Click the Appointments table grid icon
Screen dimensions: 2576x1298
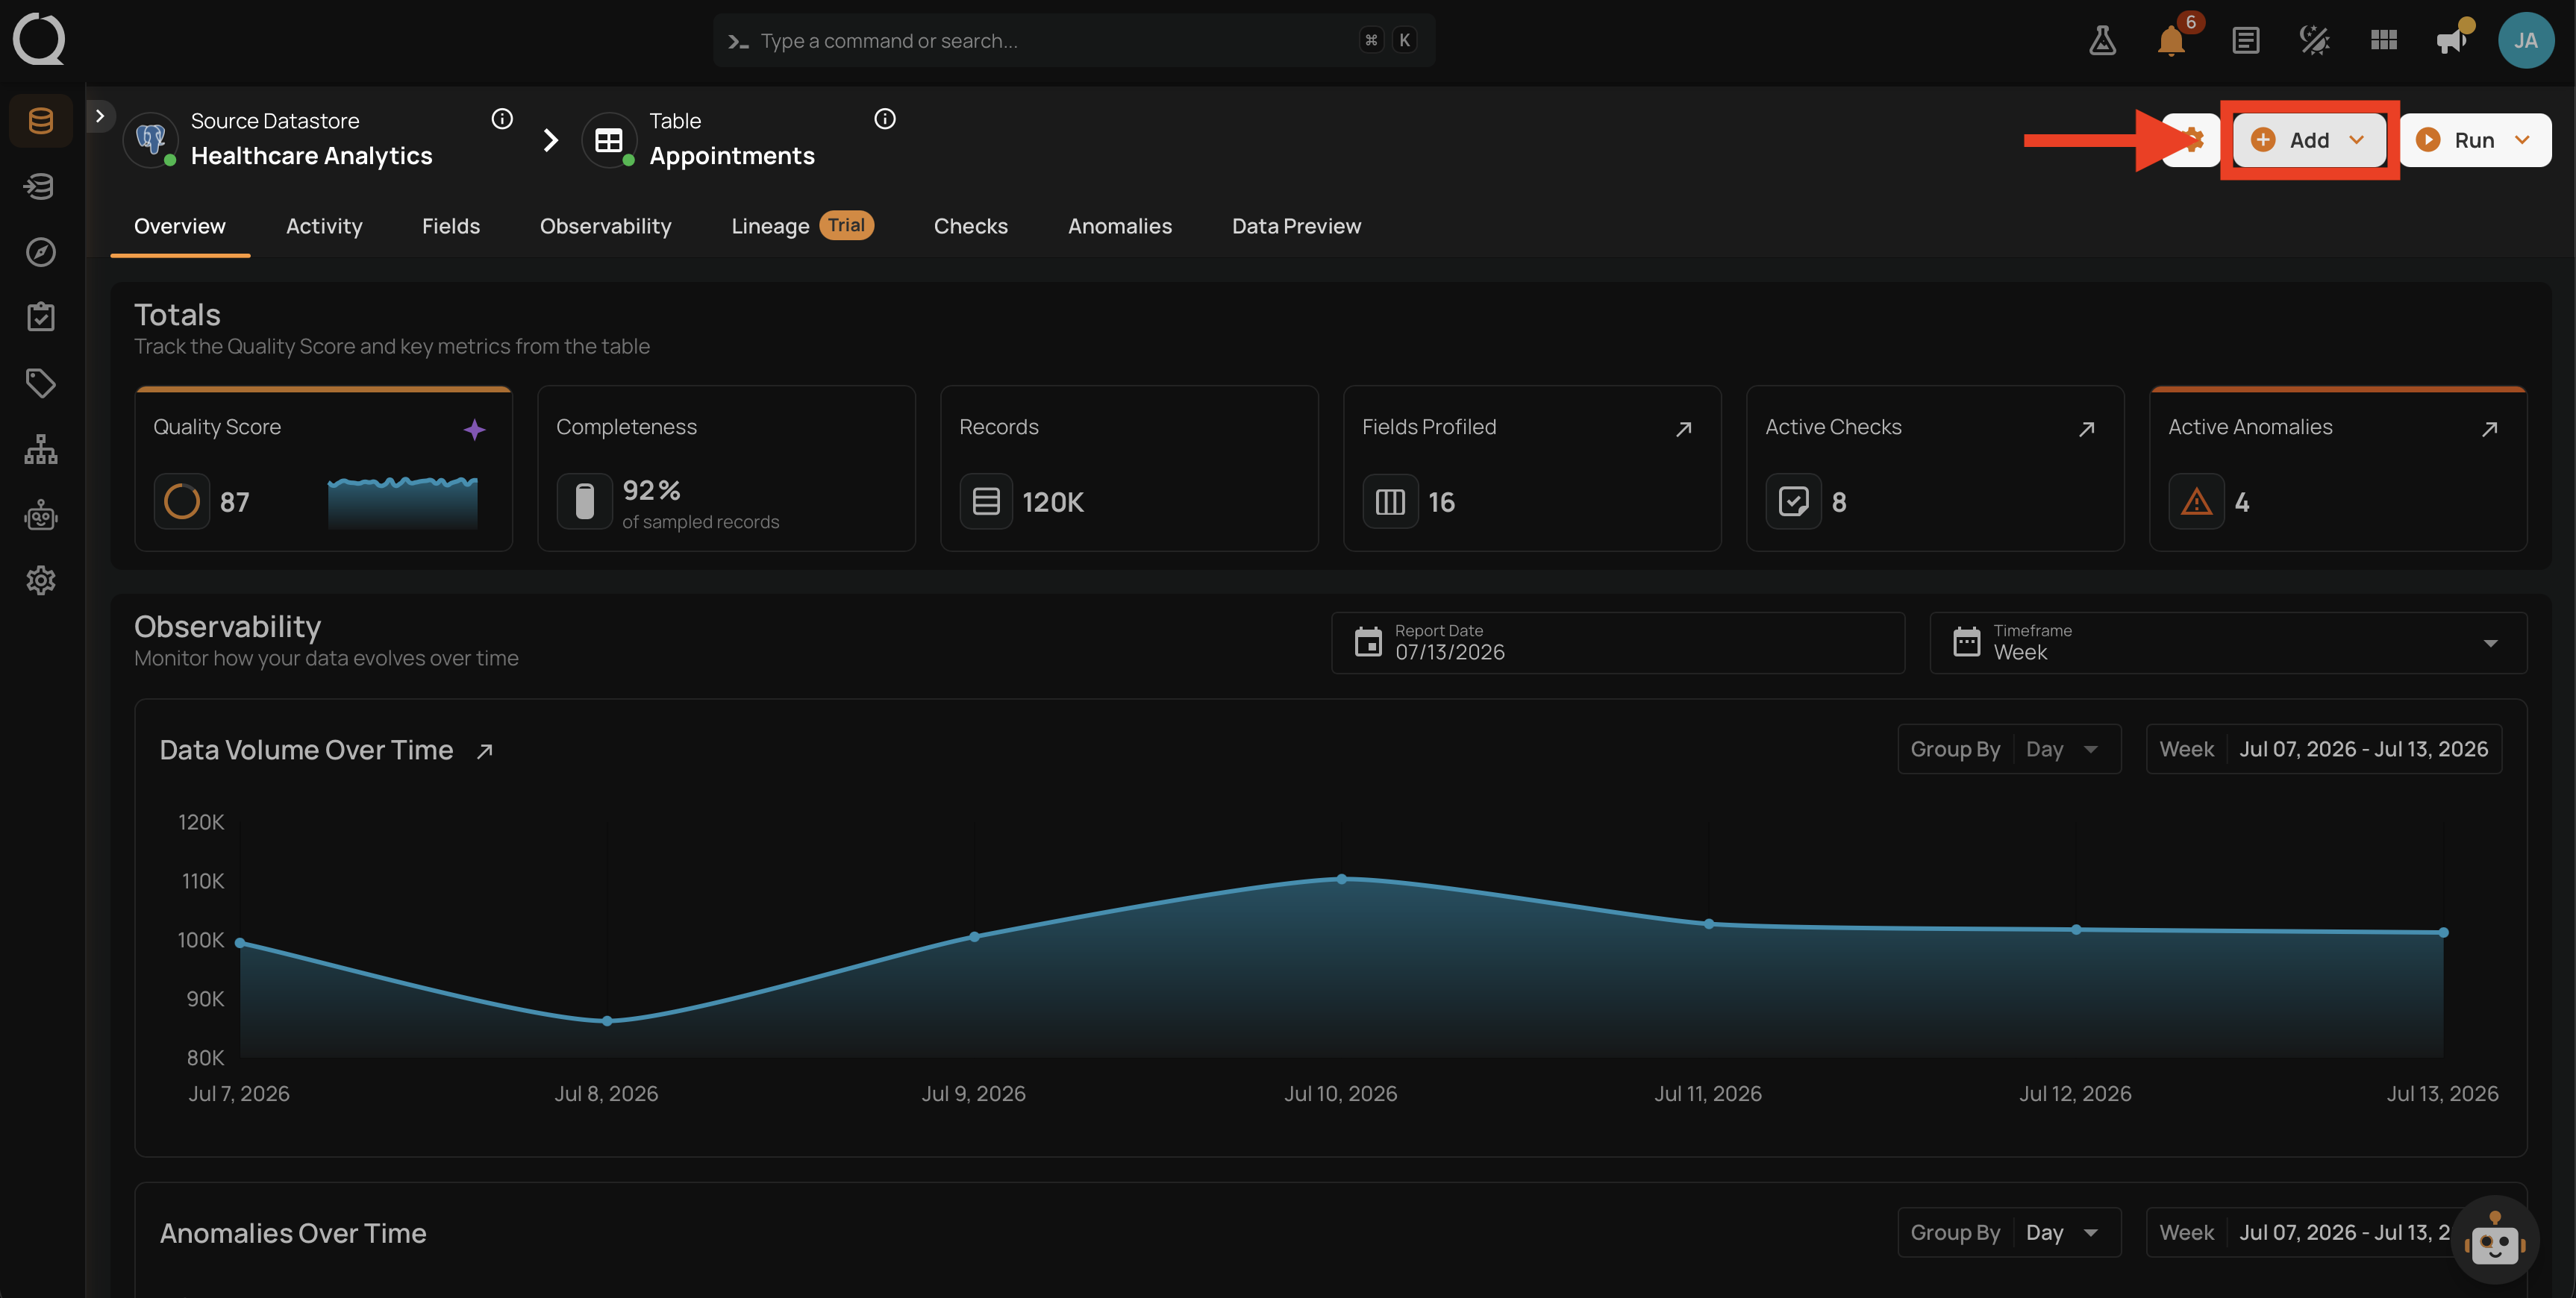click(x=609, y=140)
